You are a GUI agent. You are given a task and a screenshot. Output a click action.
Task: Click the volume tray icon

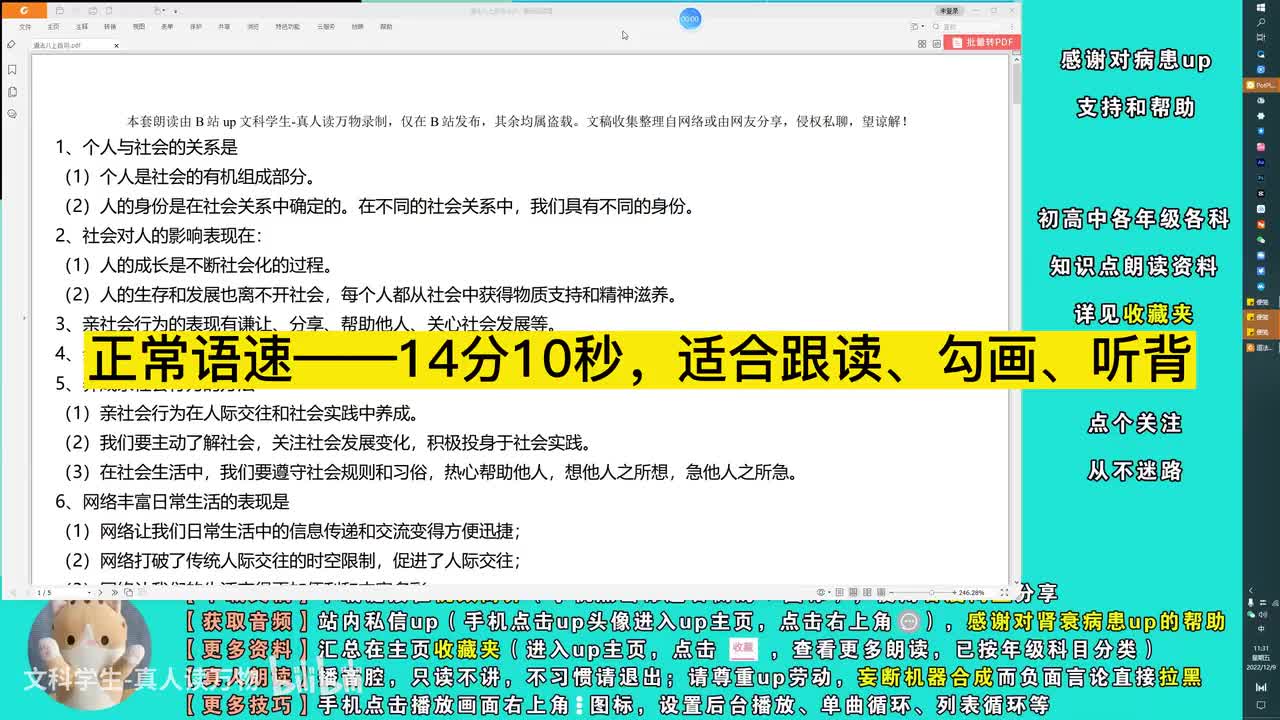1261,615
